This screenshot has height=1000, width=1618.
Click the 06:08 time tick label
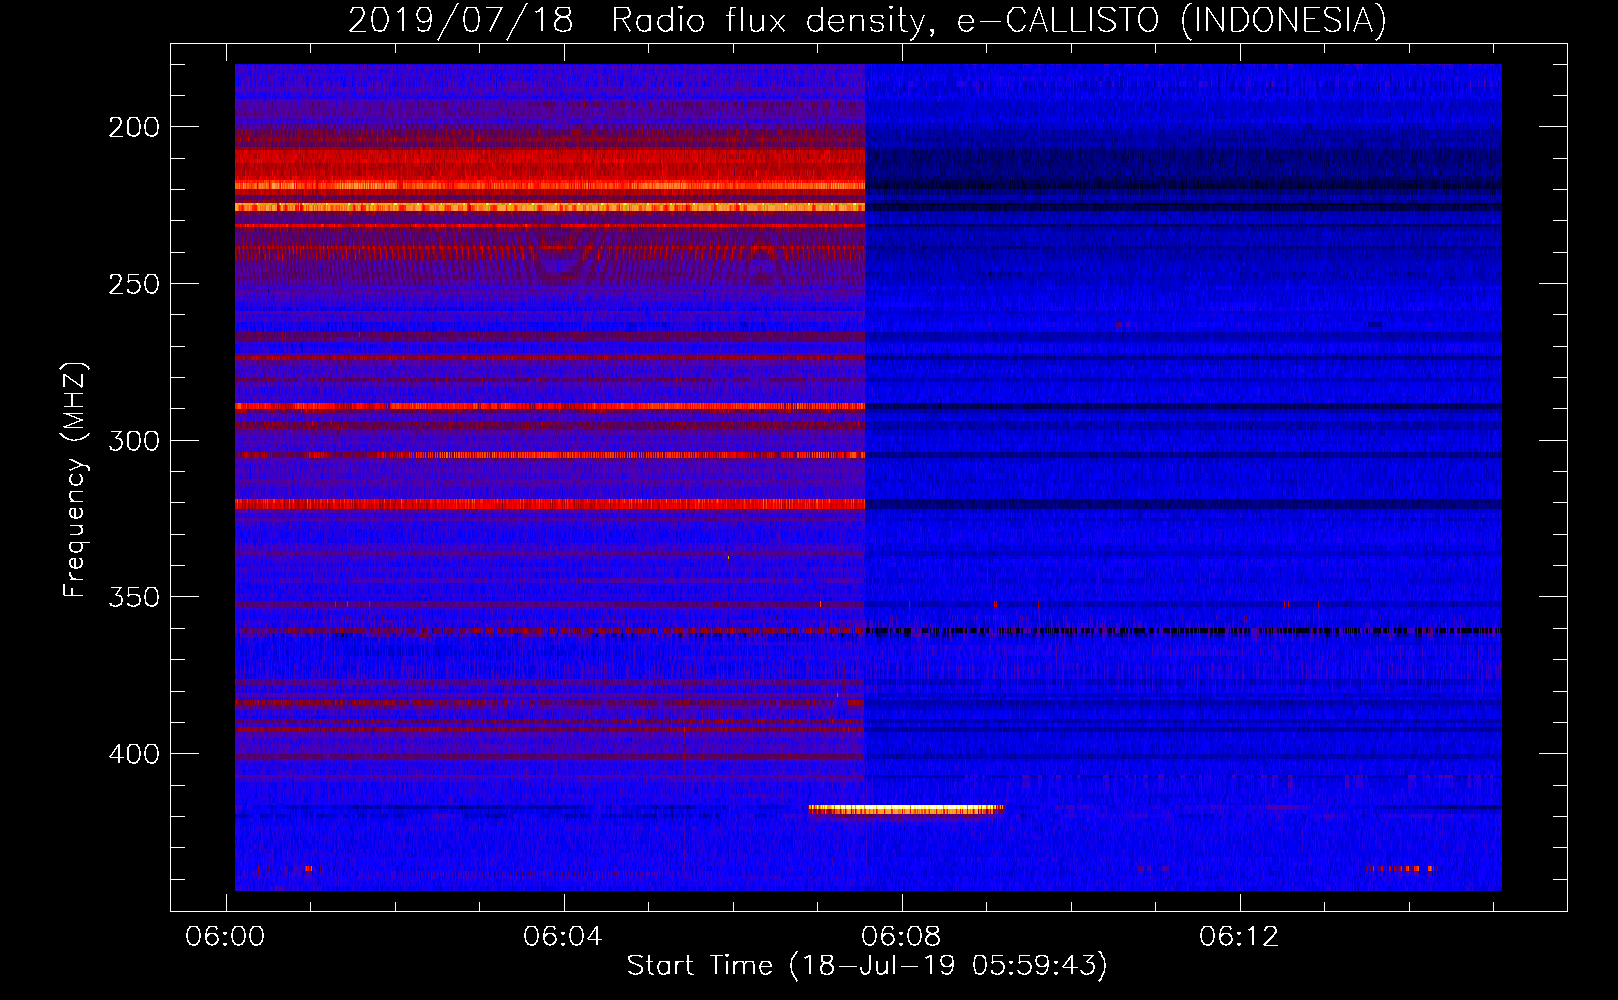coord(901,936)
